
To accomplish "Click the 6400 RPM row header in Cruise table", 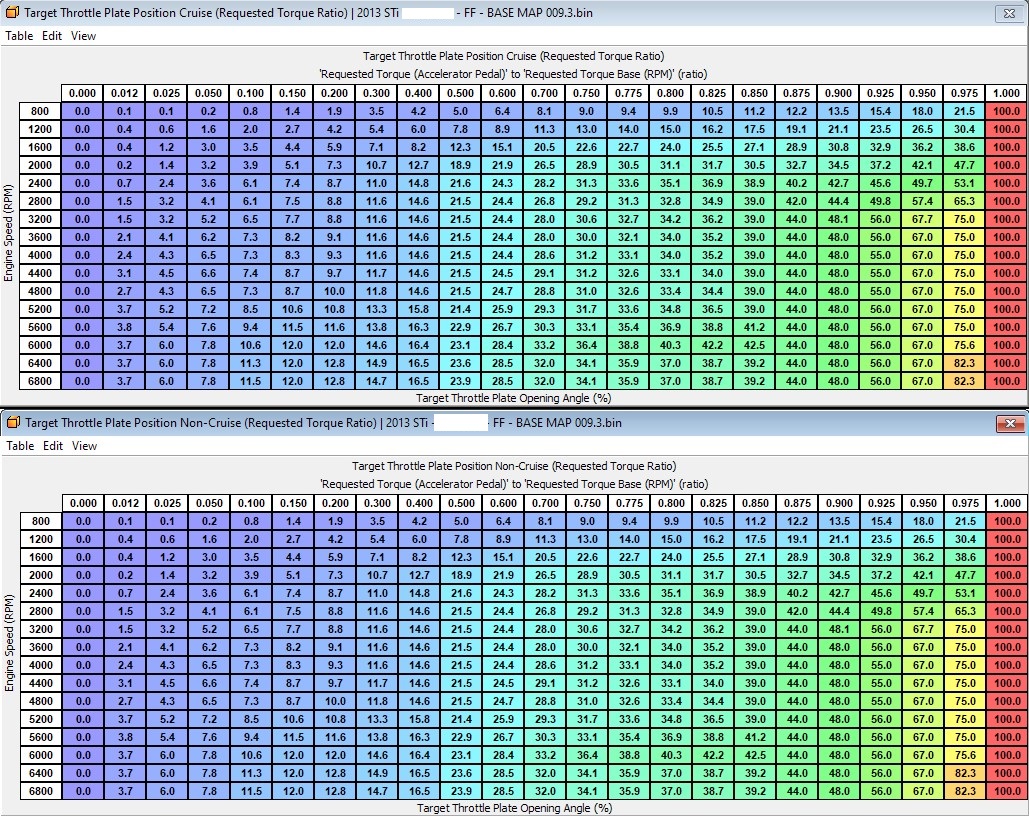I will pyautogui.click(x=40, y=363).
